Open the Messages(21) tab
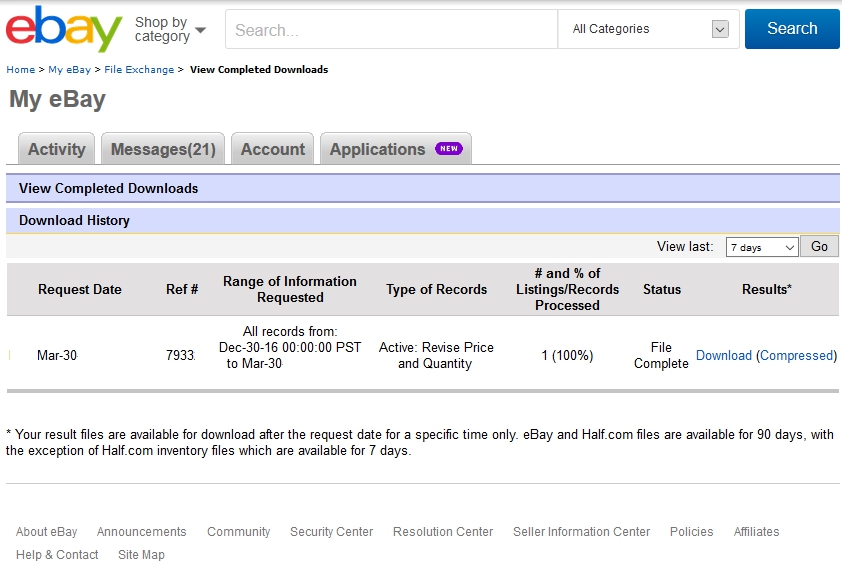848x565 pixels. [x=163, y=149]
